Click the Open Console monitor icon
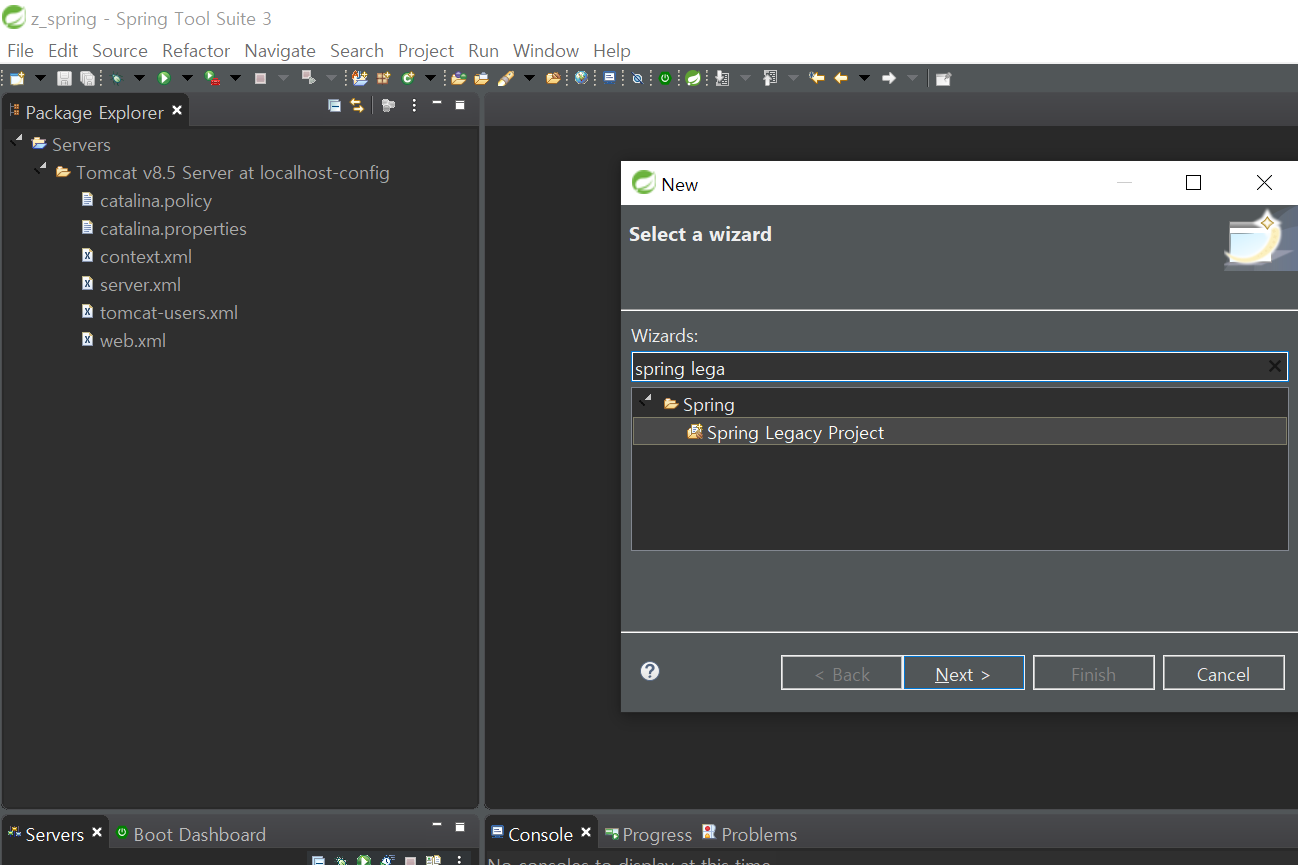The height and width of the screenshot is (865, 1298). 609,78
